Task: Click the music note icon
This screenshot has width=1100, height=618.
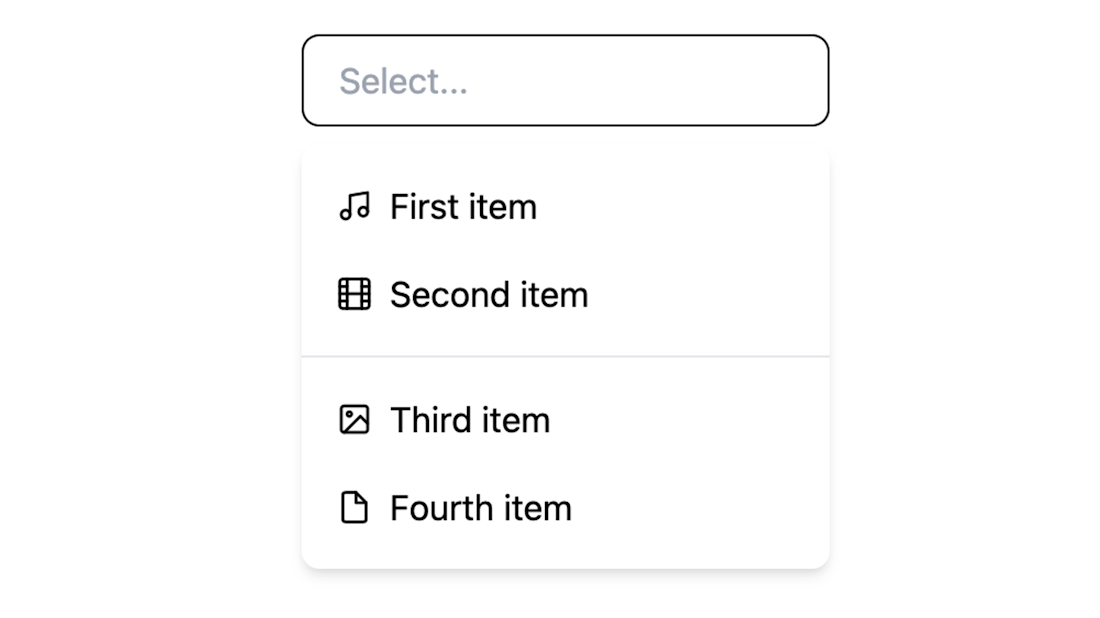Action: (x=354, y=206)
